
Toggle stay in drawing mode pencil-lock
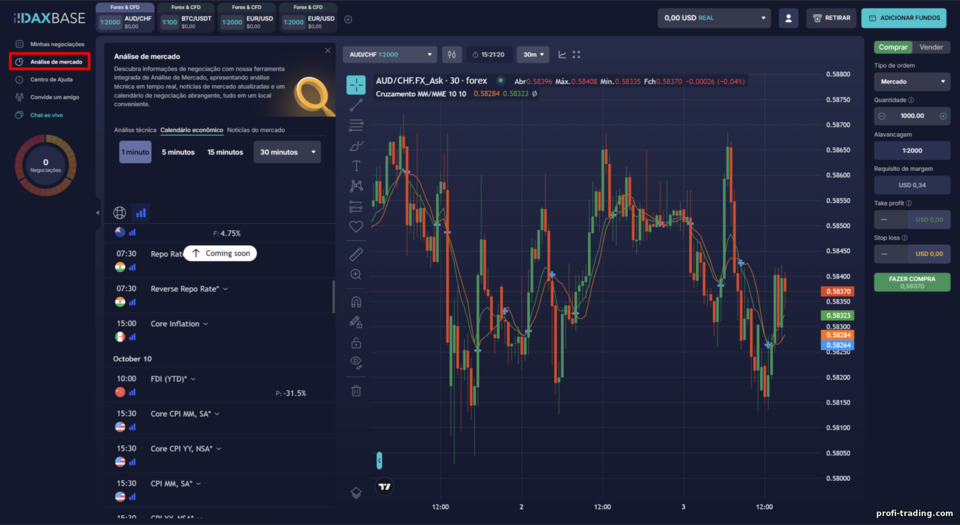[356, 322]
